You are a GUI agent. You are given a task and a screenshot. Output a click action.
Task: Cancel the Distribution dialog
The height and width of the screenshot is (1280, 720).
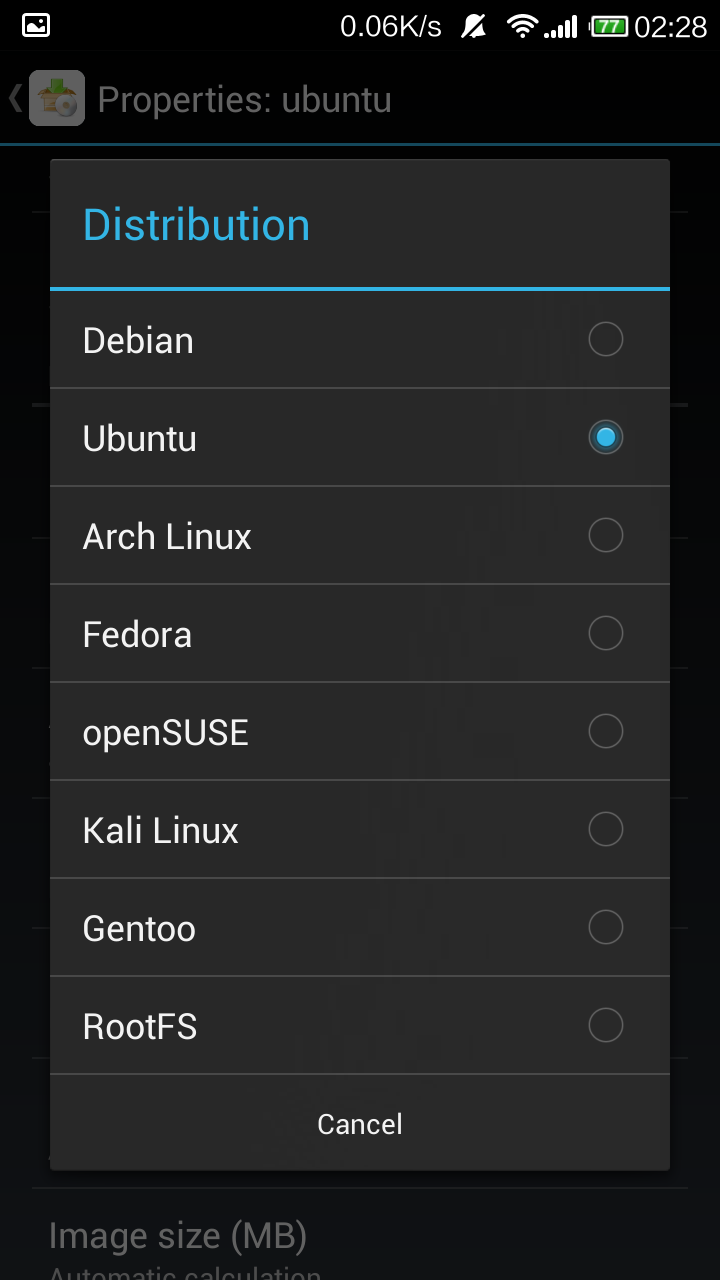[360, 1123]
